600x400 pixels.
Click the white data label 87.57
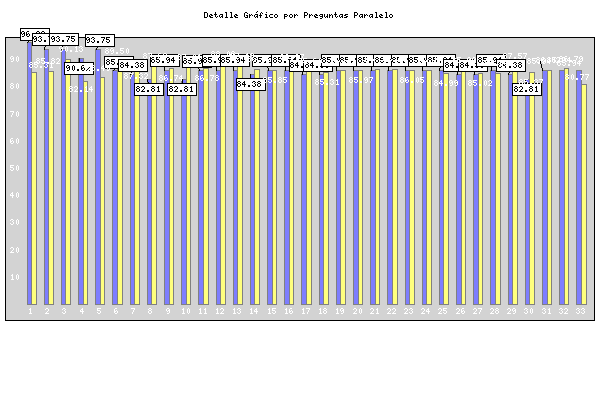(x=515, y=56)
